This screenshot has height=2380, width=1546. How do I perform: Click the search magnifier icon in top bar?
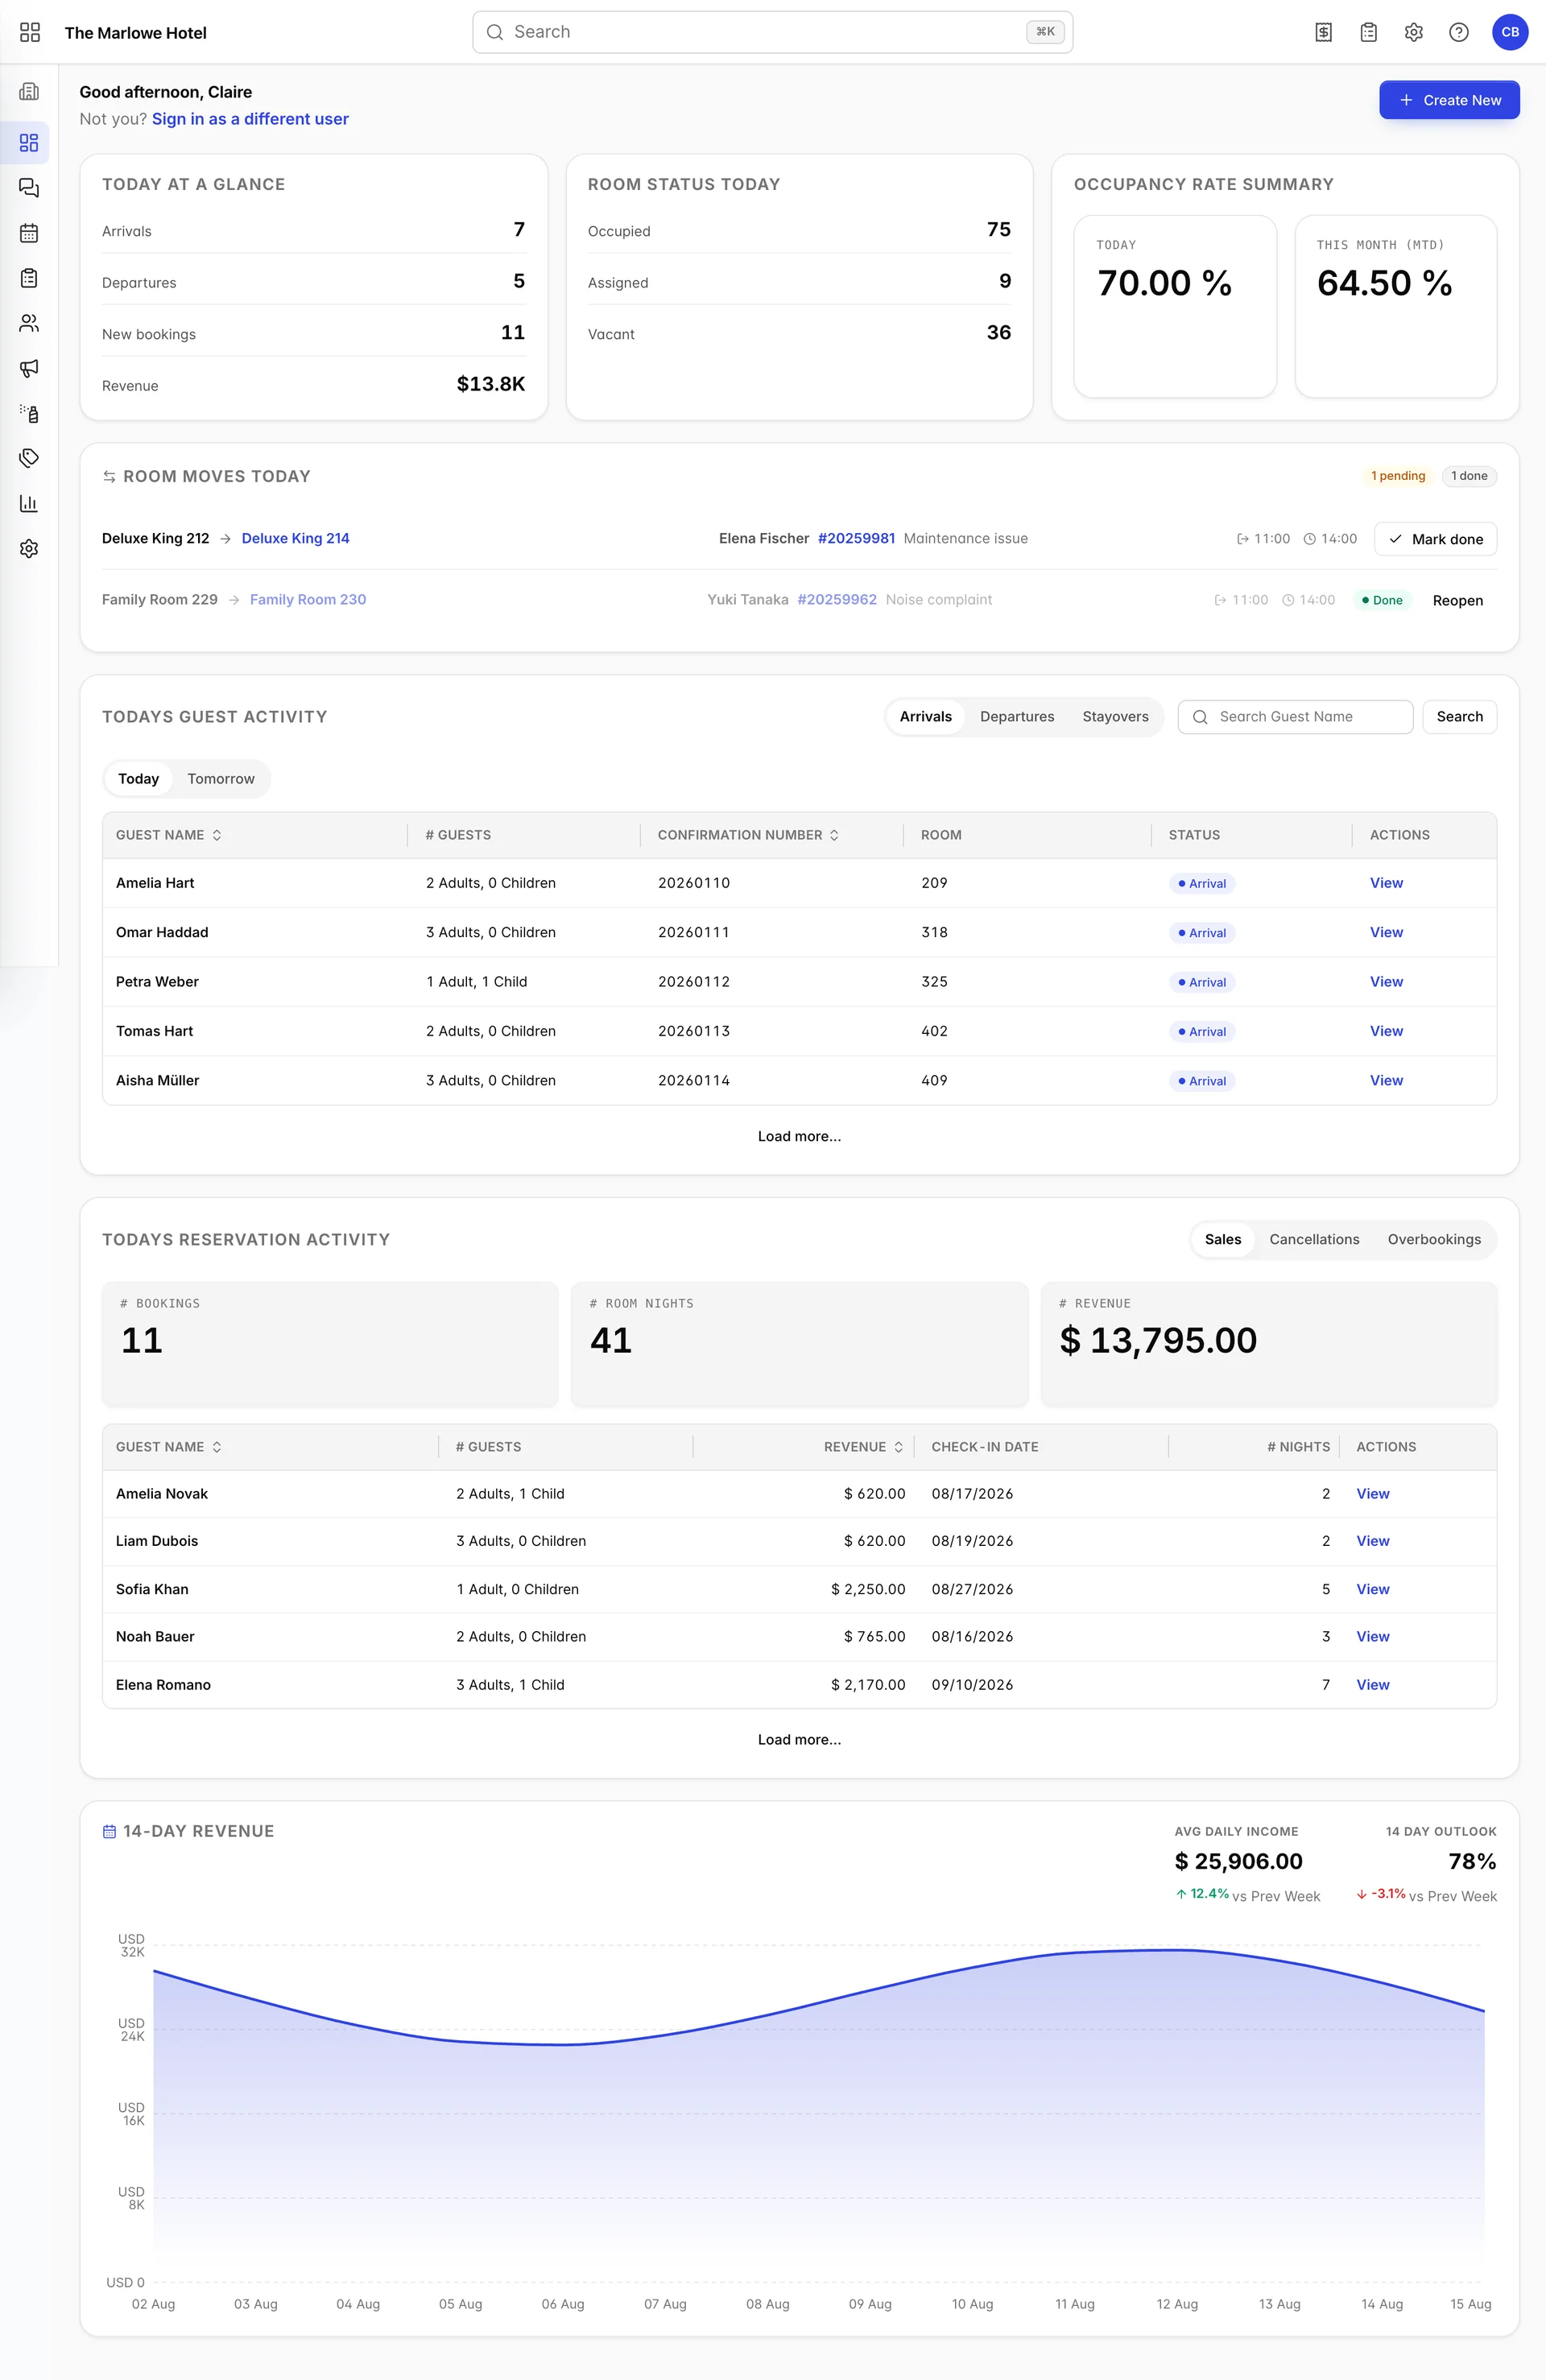coord(494,32)
